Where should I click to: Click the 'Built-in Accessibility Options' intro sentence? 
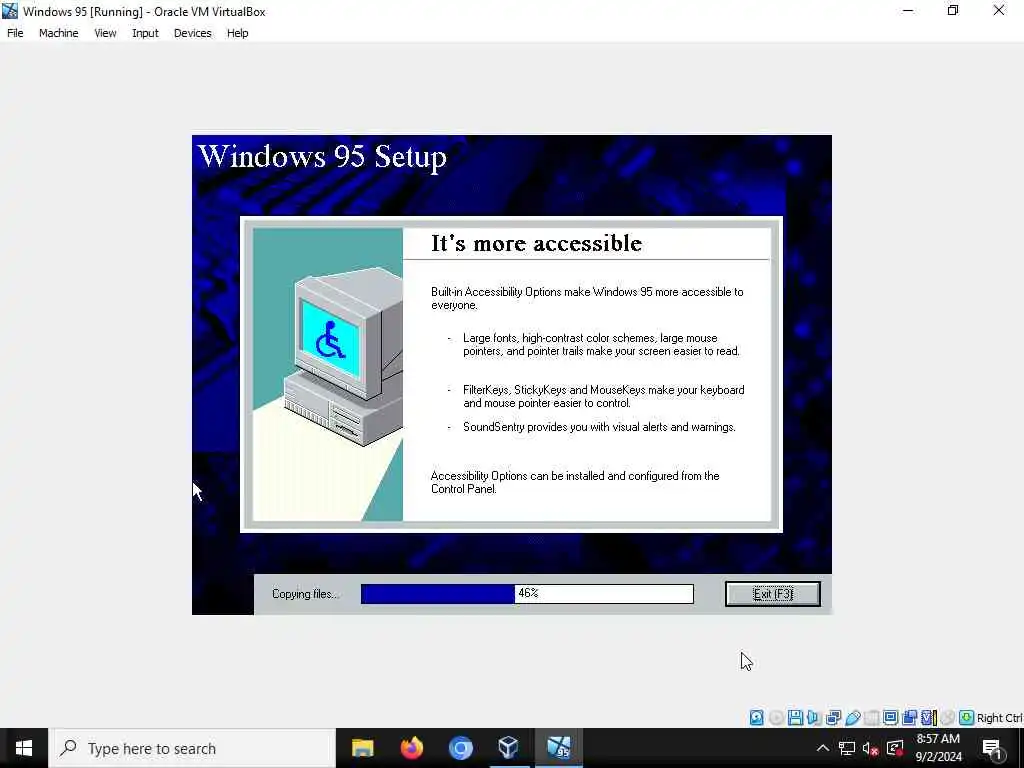586,298
